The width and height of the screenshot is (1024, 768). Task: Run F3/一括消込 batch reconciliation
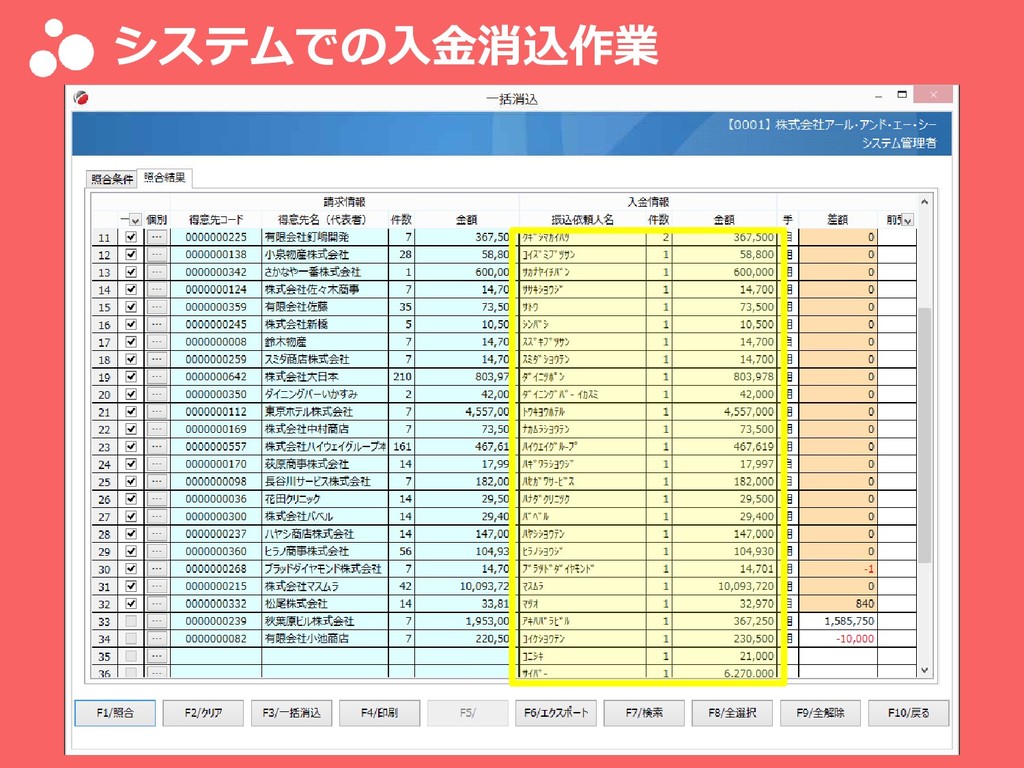pos(291,713)
